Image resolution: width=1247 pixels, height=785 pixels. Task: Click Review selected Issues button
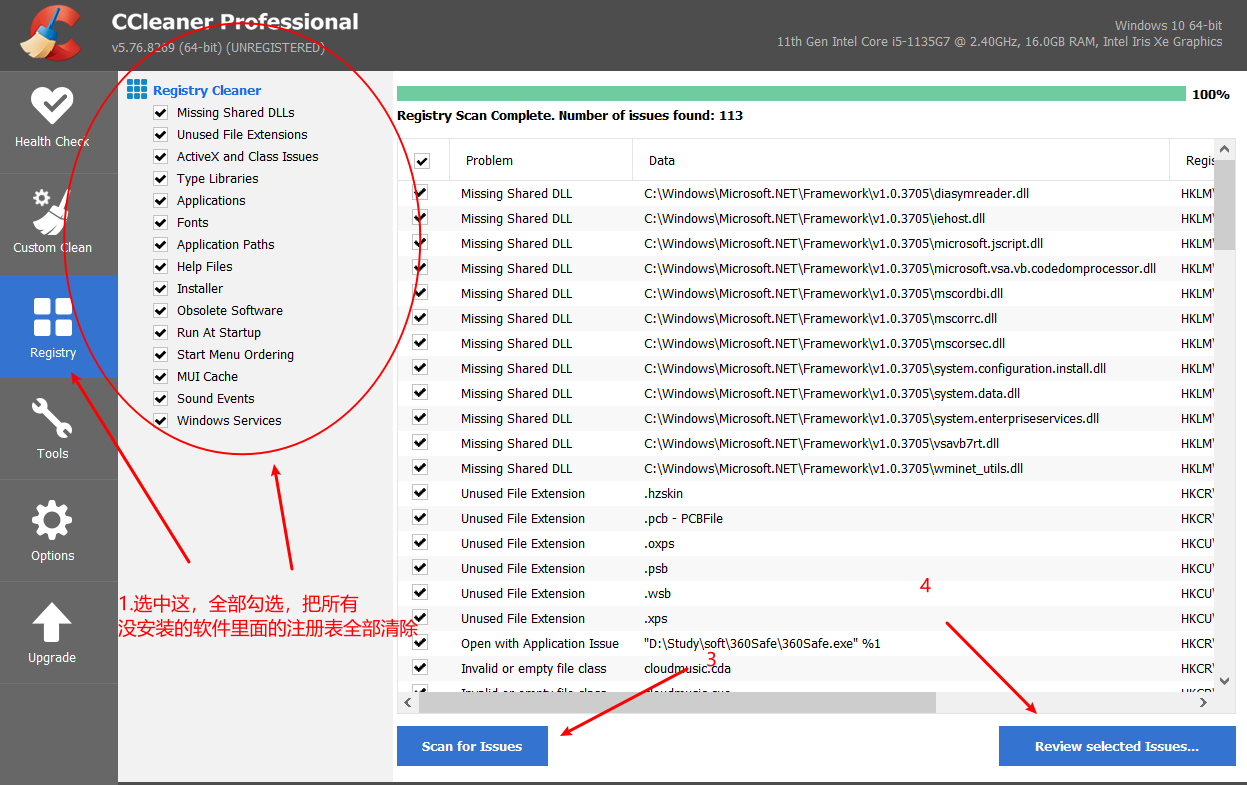1116,746
